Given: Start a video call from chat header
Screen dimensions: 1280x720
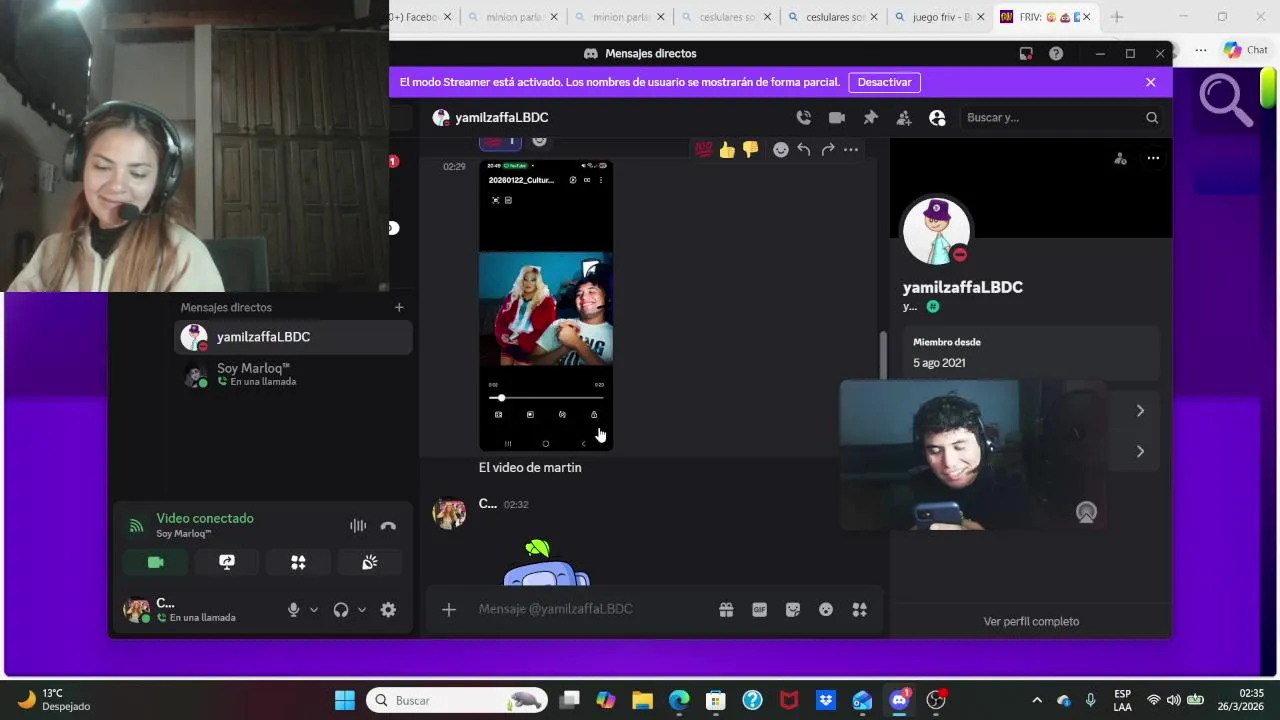Looking at the screenshot, I should [x=837, y=118].
